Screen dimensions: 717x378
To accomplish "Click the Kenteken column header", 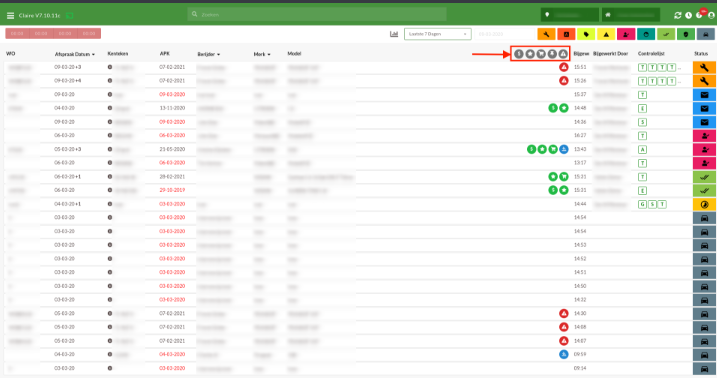I will tap(118, 53).
